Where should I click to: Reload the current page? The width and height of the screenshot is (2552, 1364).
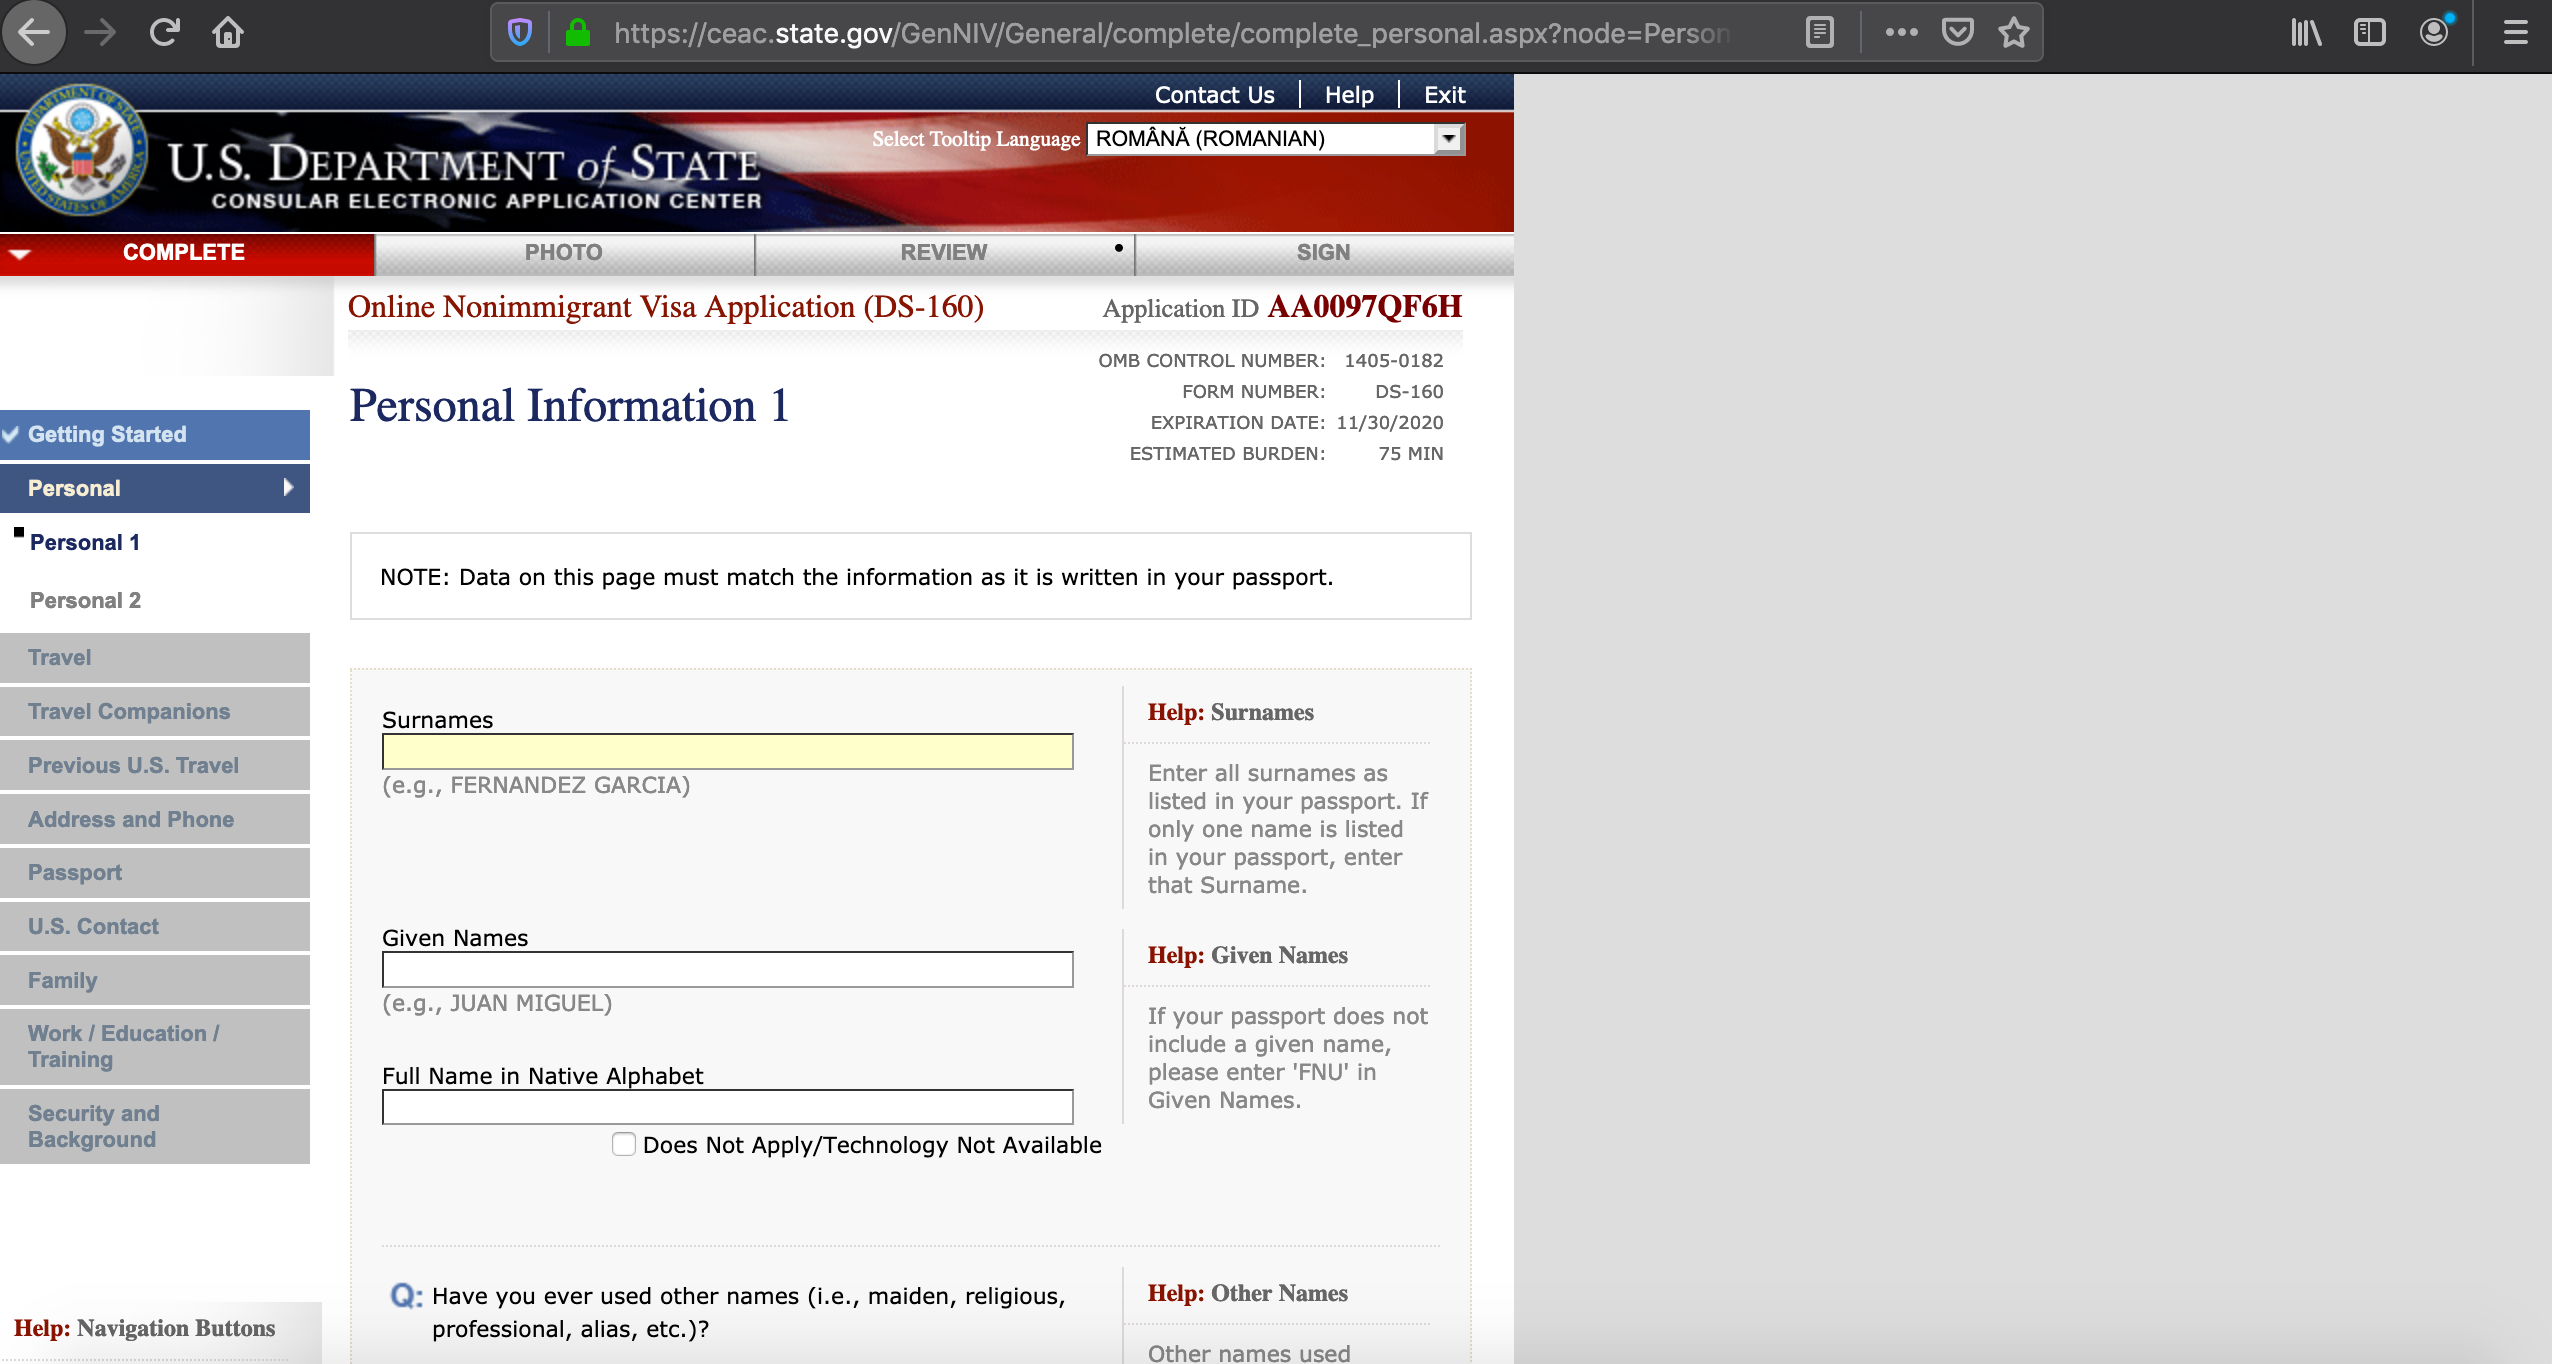(x=166, y=32)
